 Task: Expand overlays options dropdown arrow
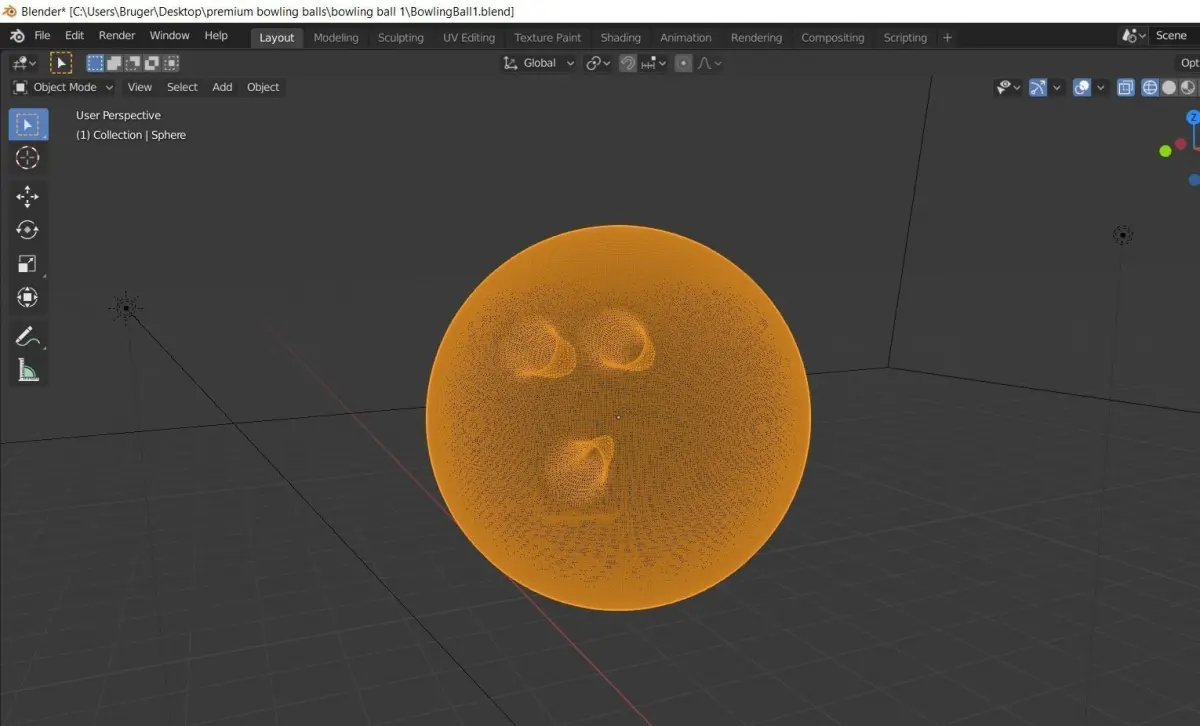[1100, 88]
